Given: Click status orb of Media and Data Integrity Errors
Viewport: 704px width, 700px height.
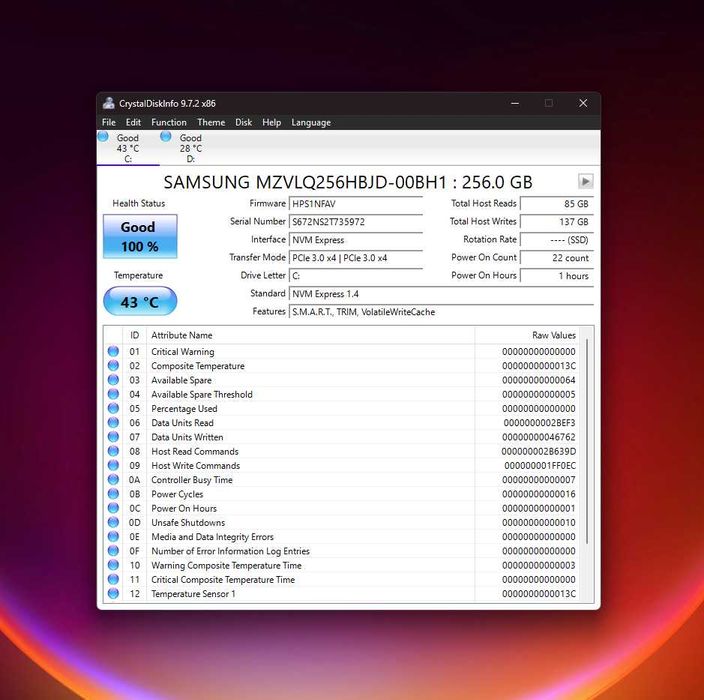Looking at the screenshot, I should click(113, 537).
